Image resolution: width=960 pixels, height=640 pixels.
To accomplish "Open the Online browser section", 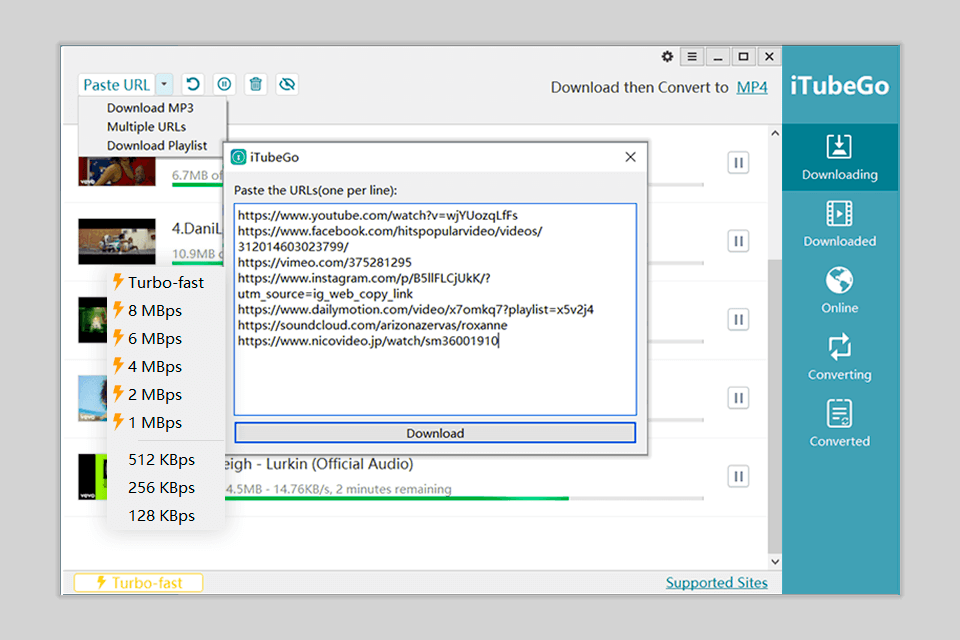I will click(x=839, y=290).
